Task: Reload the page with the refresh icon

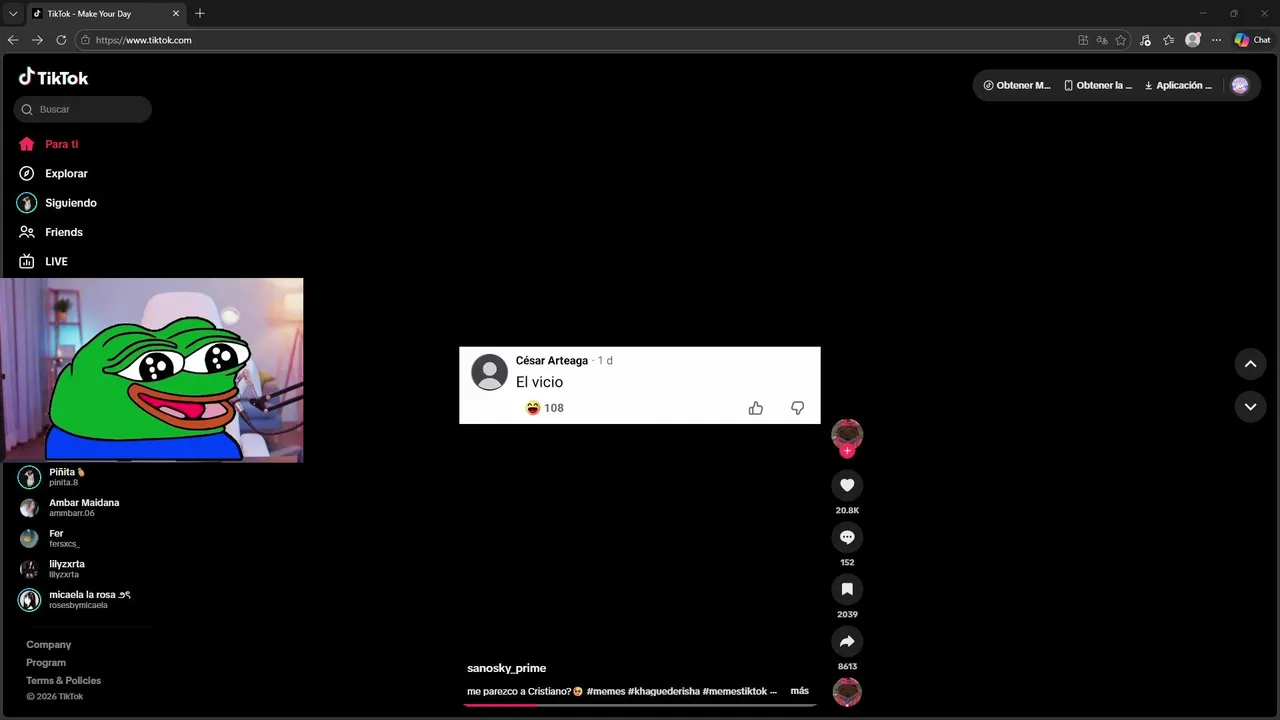Action: coord(61,40)
